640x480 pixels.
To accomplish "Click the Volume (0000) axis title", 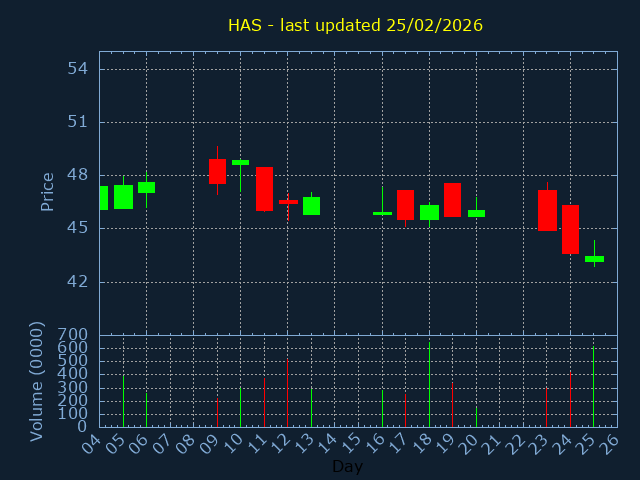I will pyautogui.click(x=37, y=381).
